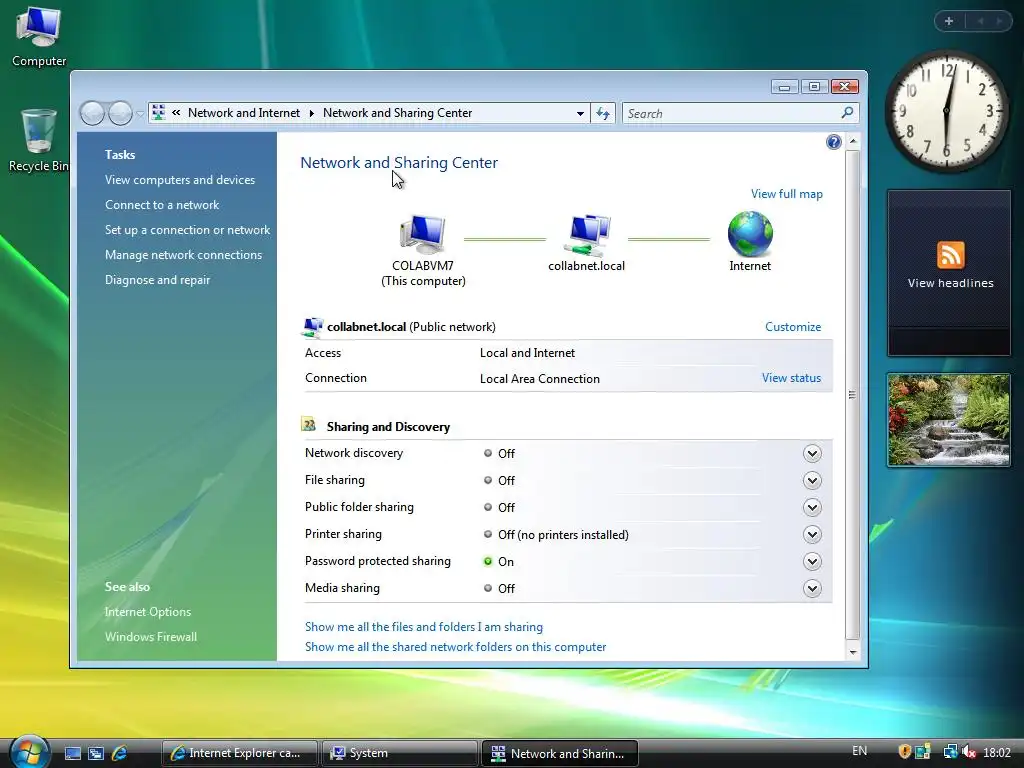
Task: Click Connect to a network
Action: tap(162, 204)
